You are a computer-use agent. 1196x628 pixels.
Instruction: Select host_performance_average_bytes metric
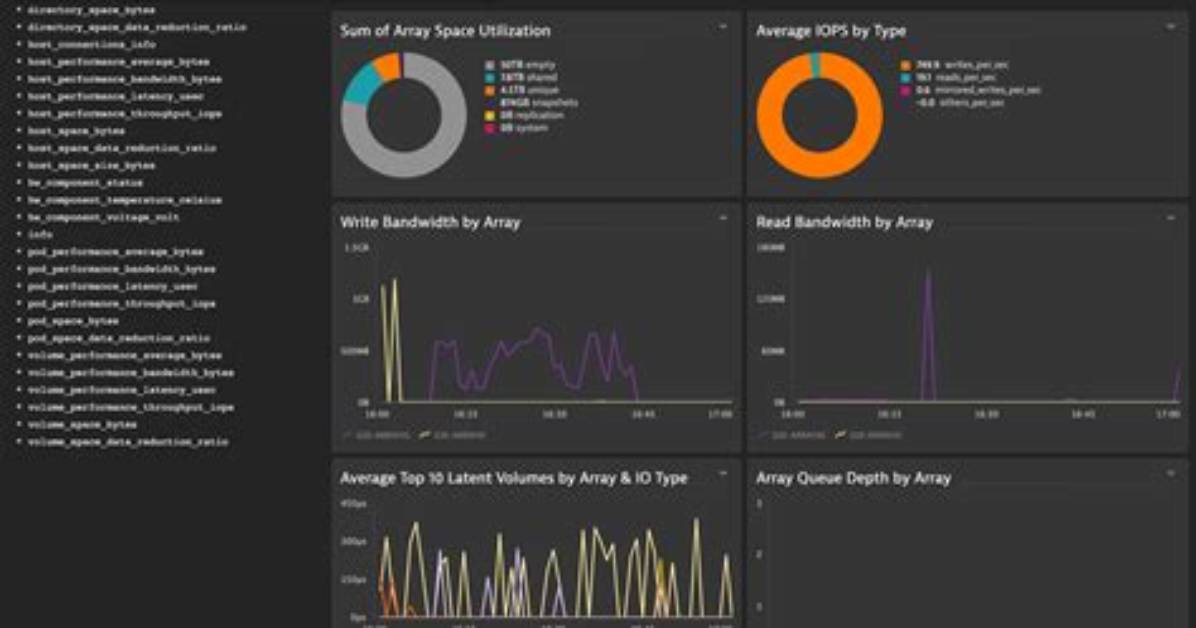(118, 62)
